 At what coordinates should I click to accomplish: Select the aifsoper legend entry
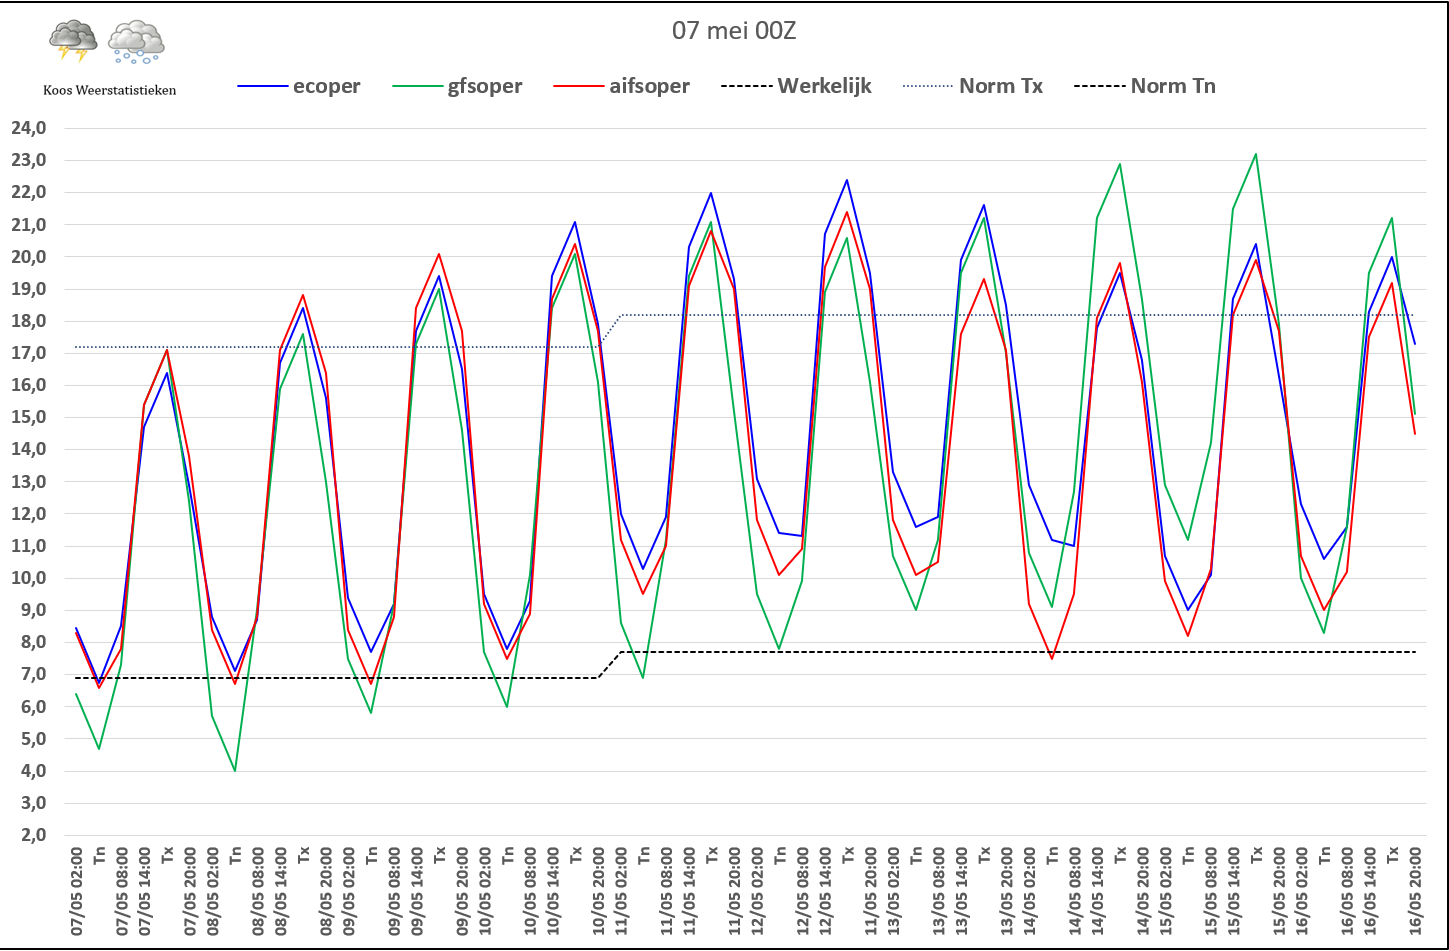pyautogui.click(x=621, y=86)
